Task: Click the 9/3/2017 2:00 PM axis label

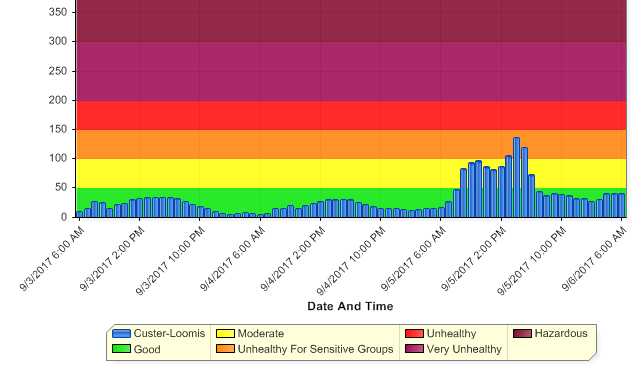Action: click(x=112, y=258)
